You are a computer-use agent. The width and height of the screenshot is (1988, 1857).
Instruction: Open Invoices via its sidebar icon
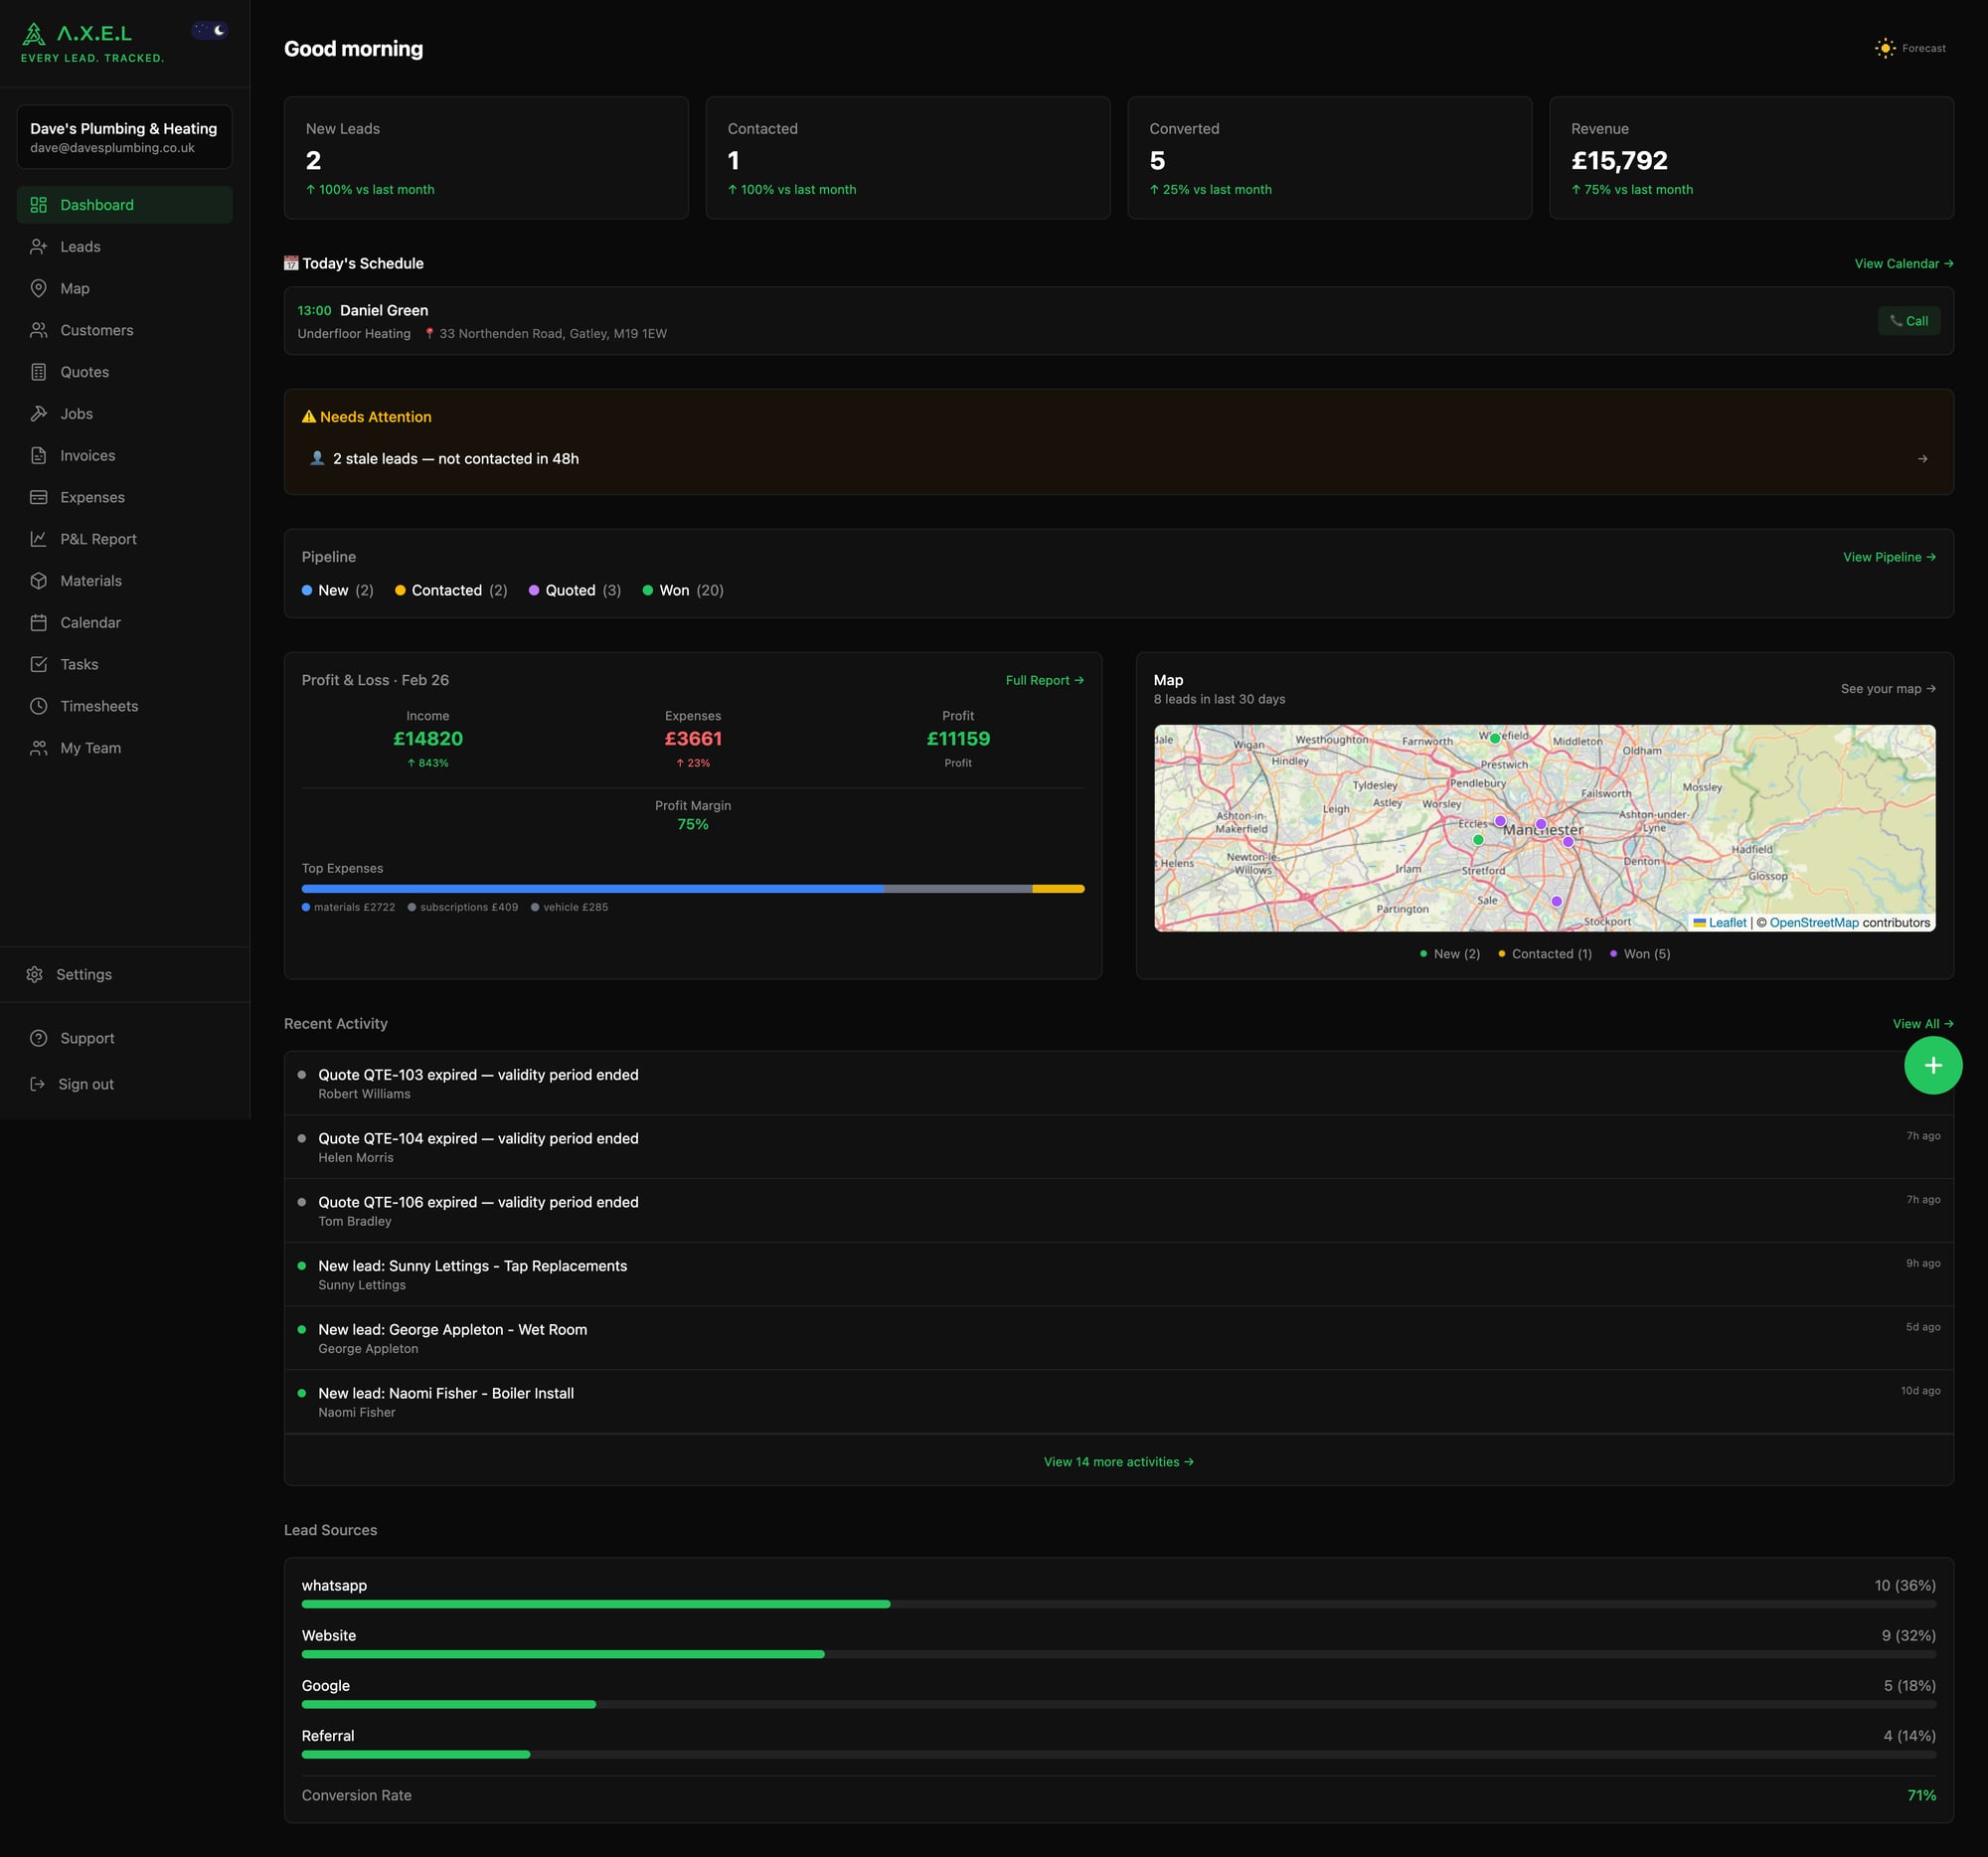click(x=39, y=455)
